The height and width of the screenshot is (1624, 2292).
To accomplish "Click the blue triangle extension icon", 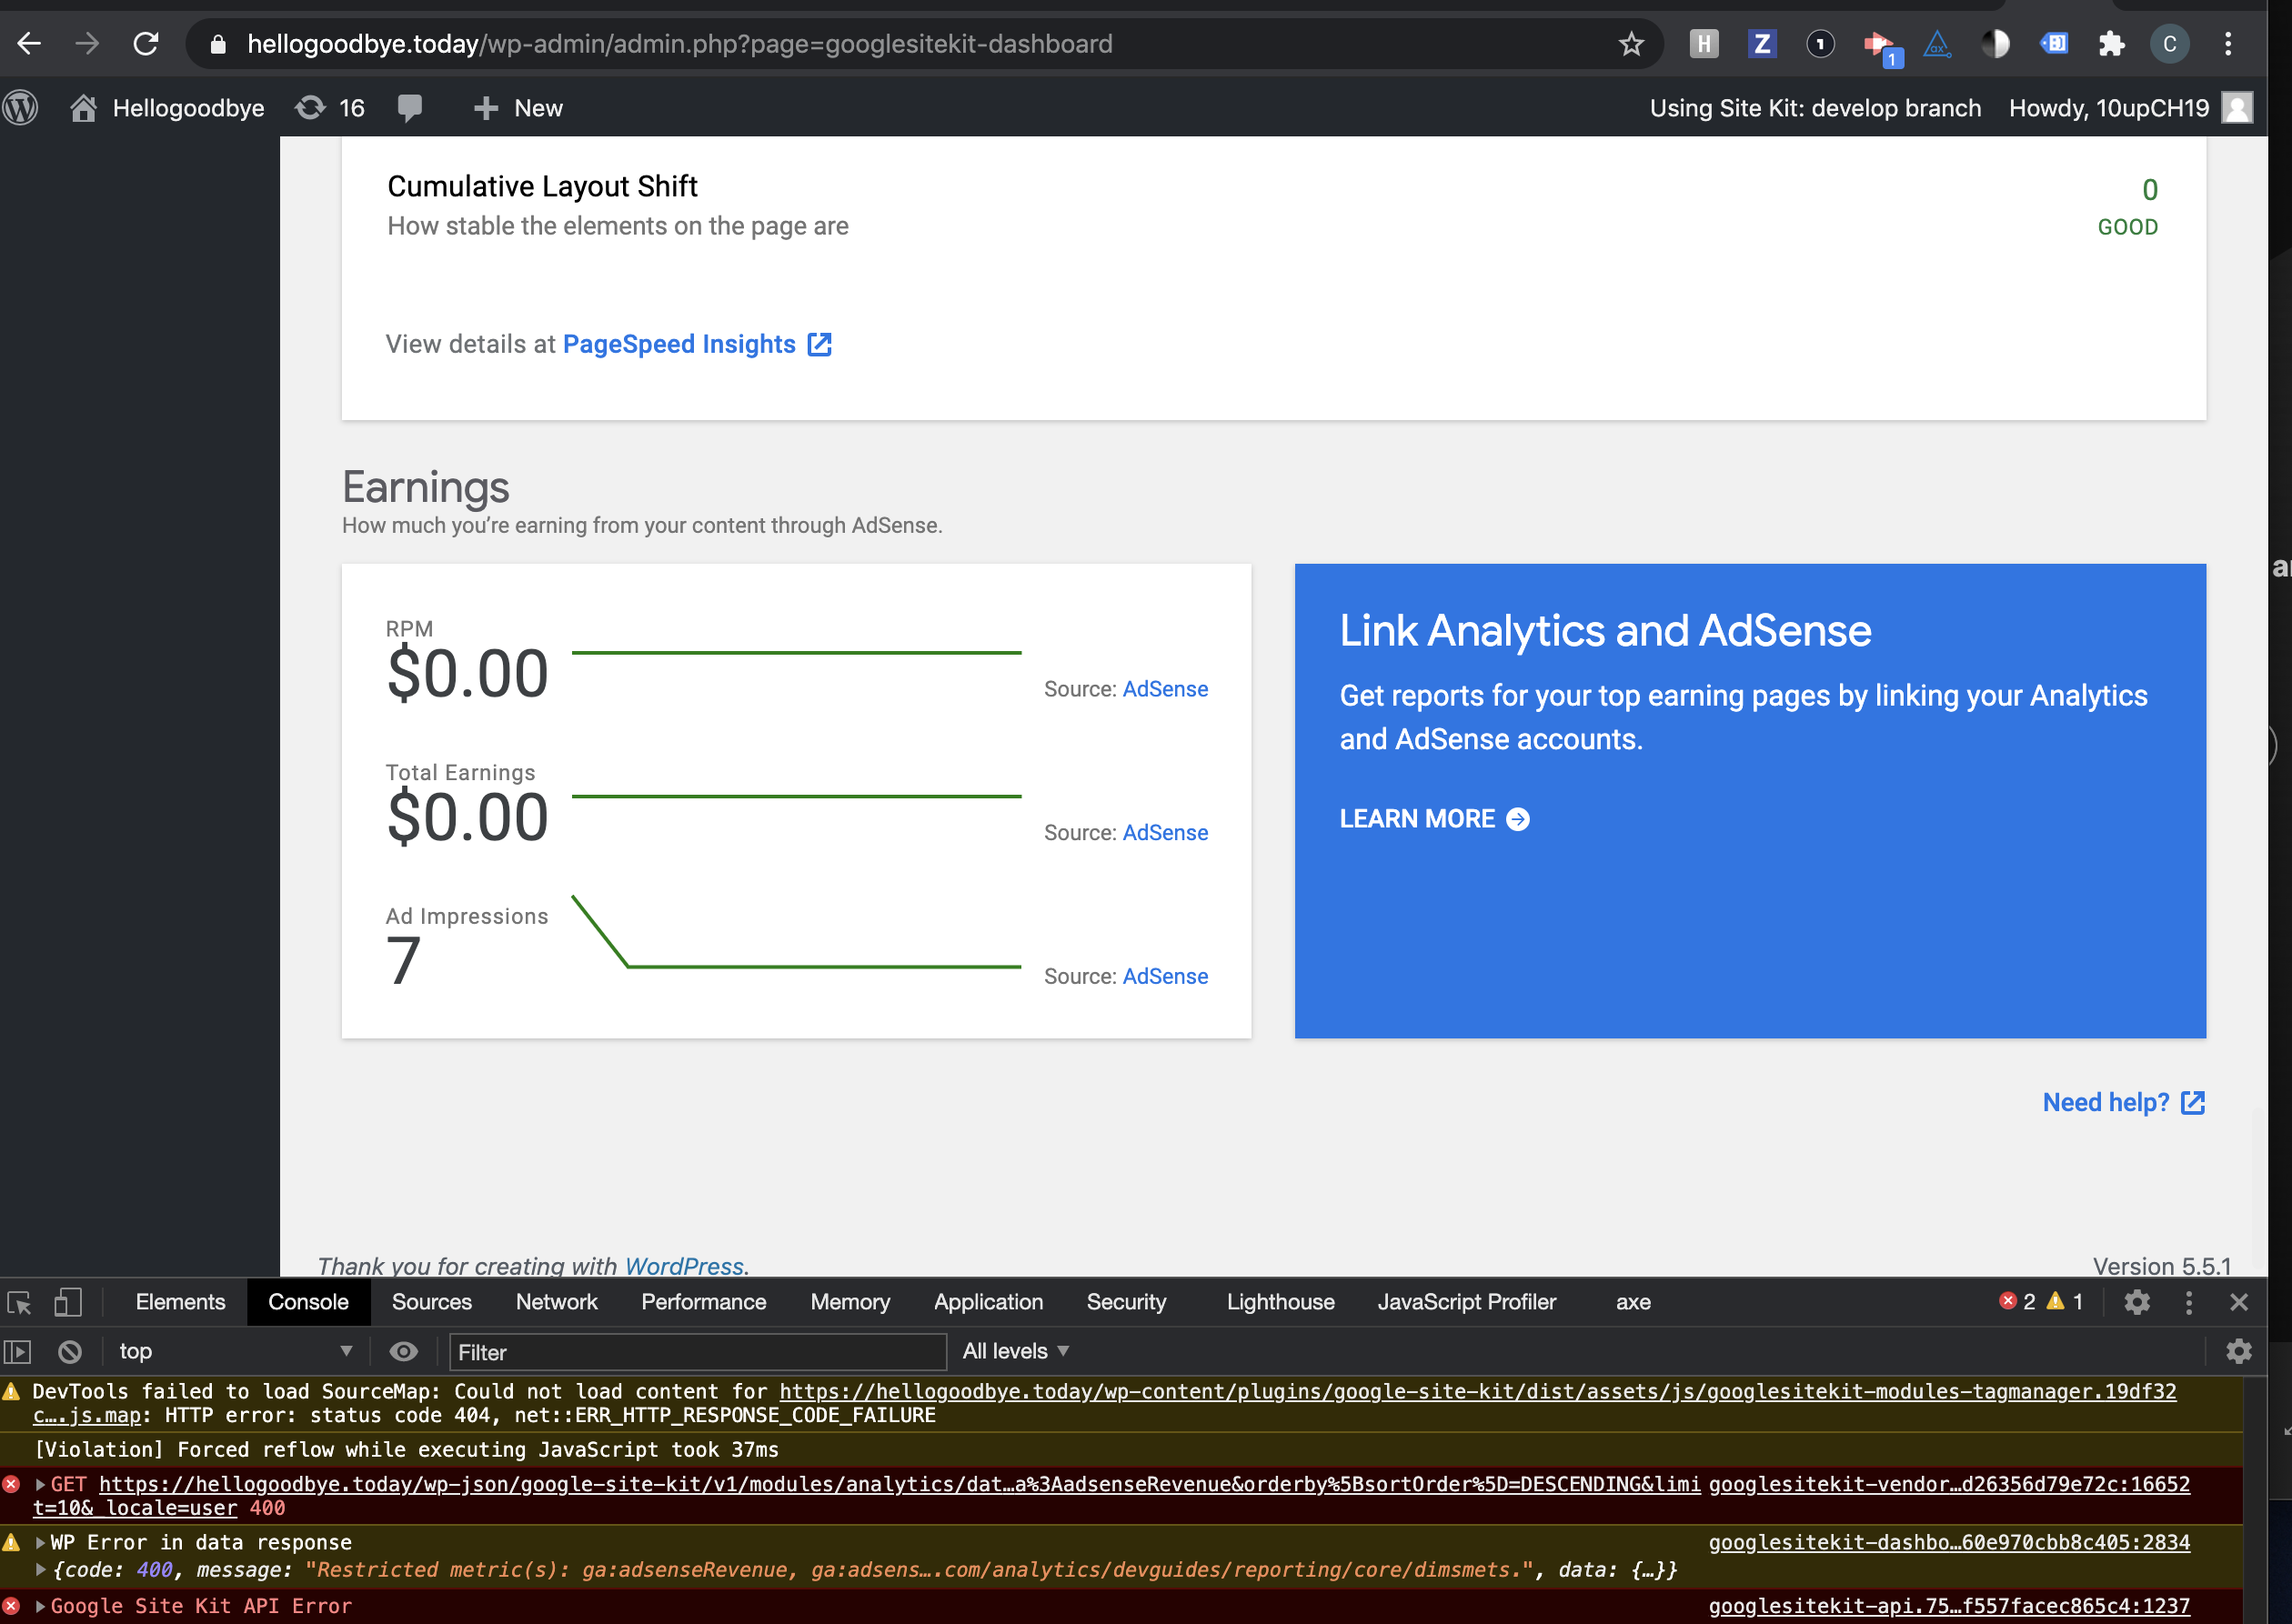I will coord(1937,44).
